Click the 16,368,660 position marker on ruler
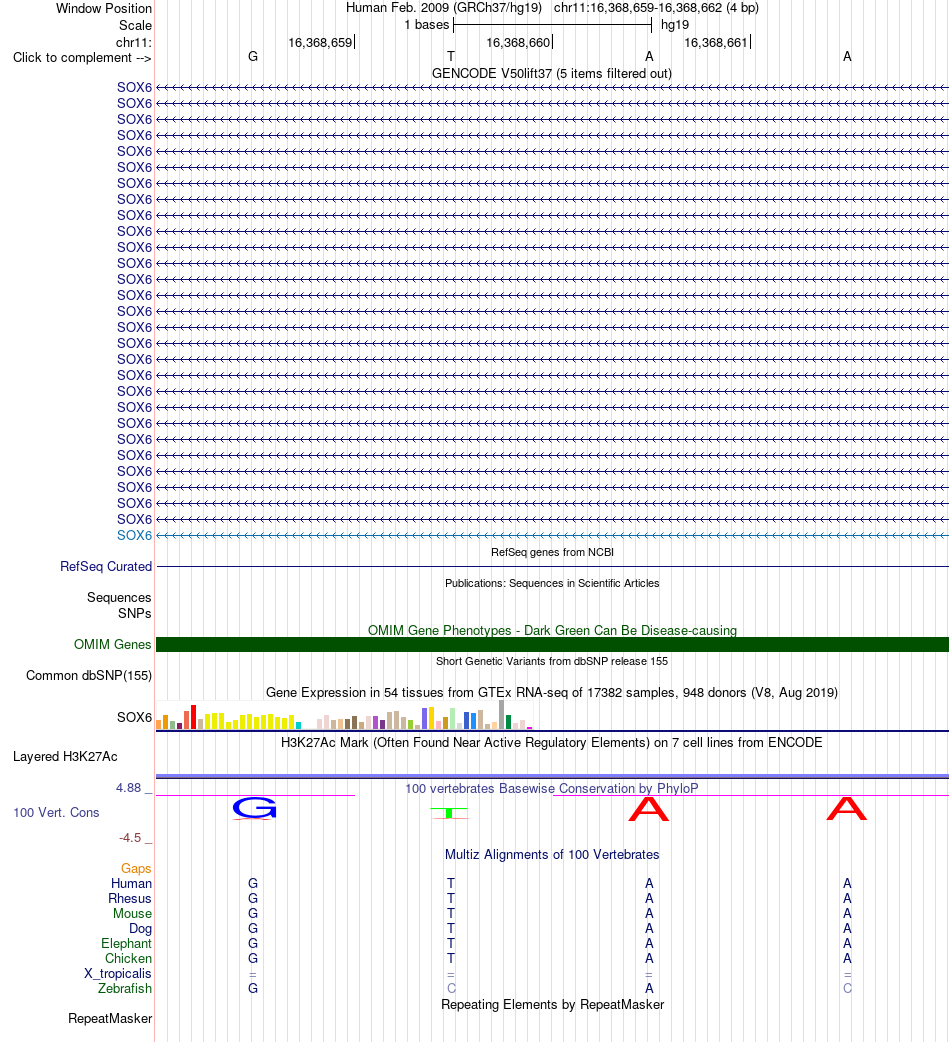This screenshot has width=950, height=1042. [x=519, y=43]
